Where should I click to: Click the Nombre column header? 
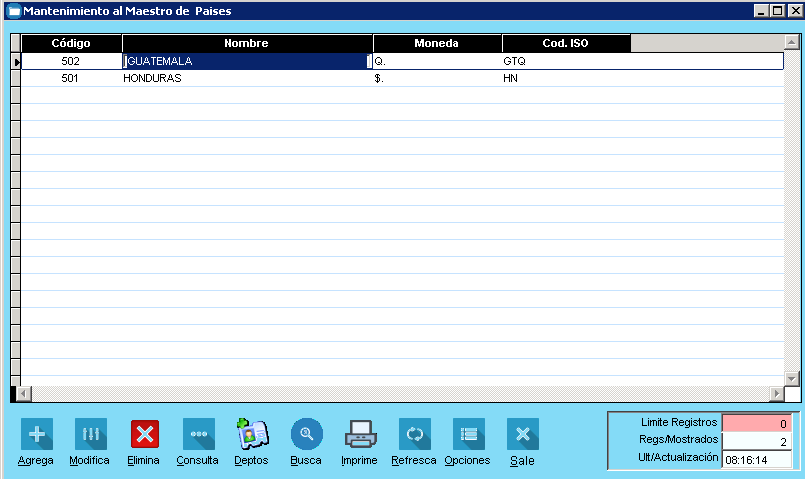coord(247,44)
